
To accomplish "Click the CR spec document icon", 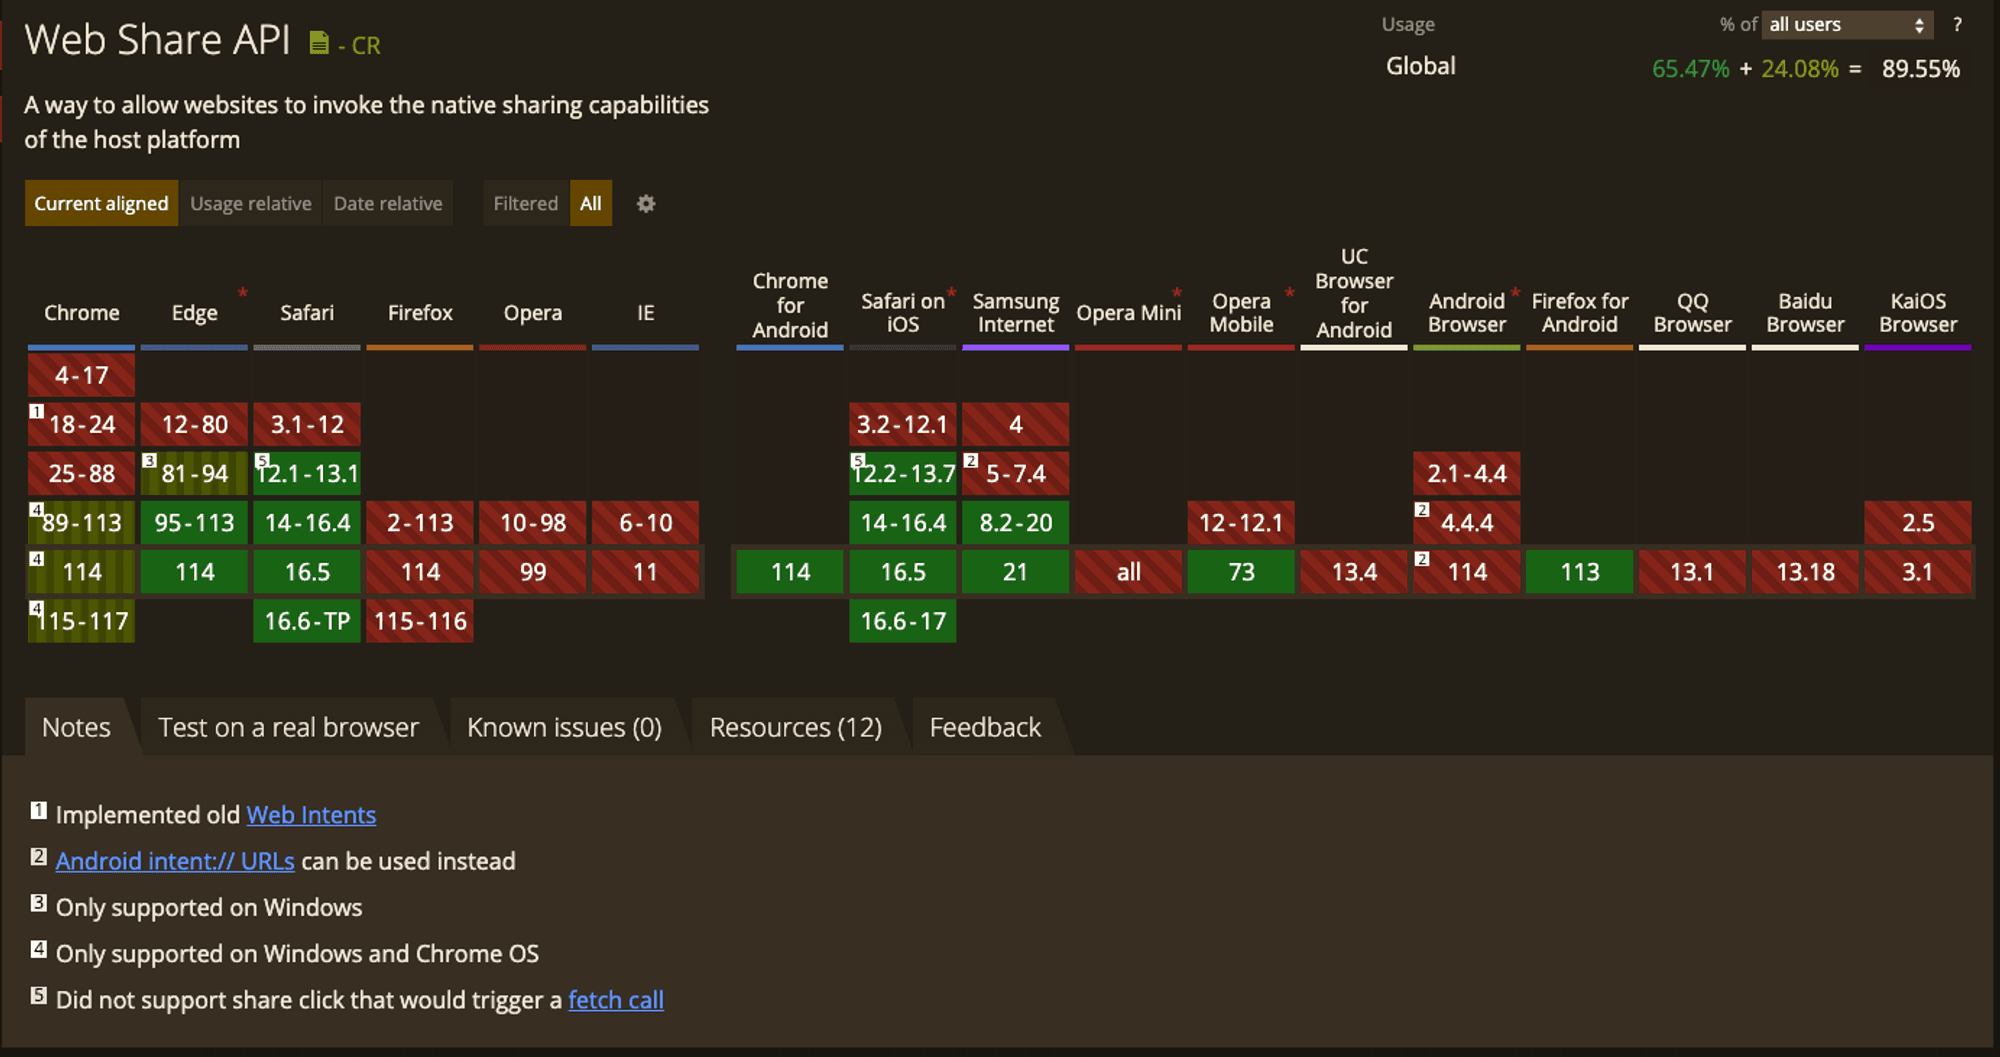I will pyautogui.click(x=319, y=43).
